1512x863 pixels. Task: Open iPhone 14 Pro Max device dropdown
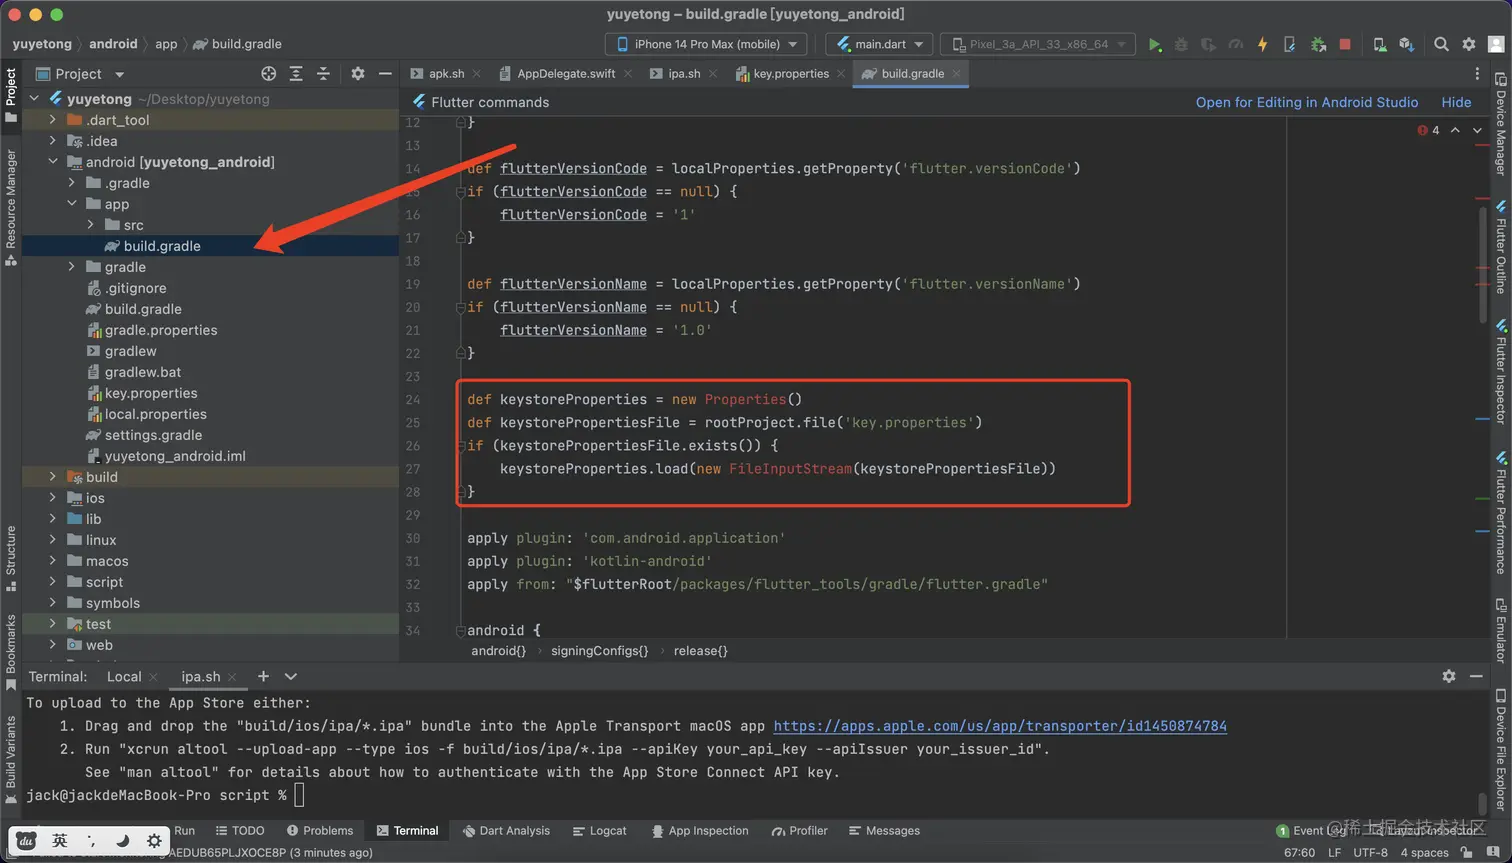pos(706,44)
